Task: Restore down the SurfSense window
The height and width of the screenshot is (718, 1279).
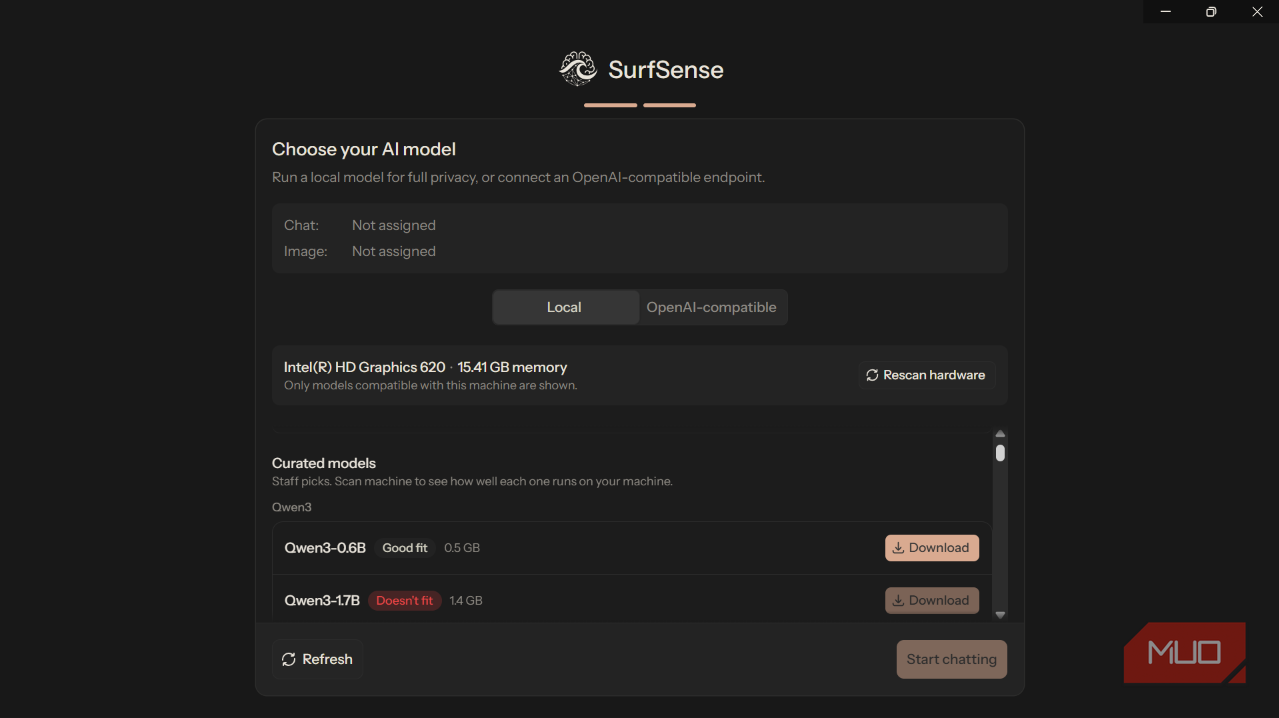Action: pyautogui.click(x=1211, y=11)
